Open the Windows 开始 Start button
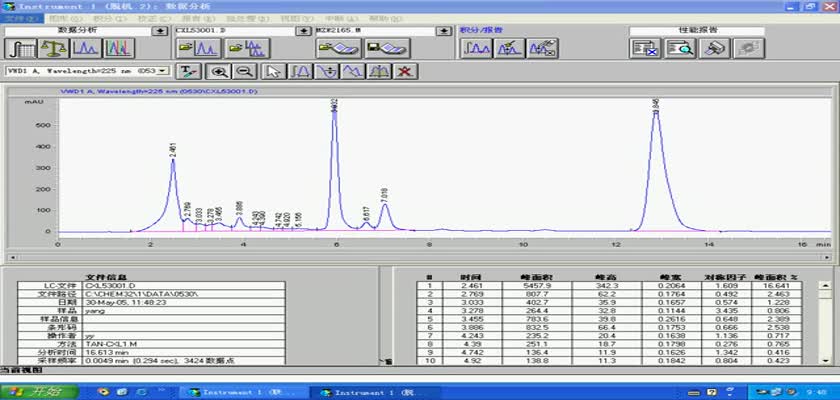The width and height of the screenshot is (840, 400). 39,391
